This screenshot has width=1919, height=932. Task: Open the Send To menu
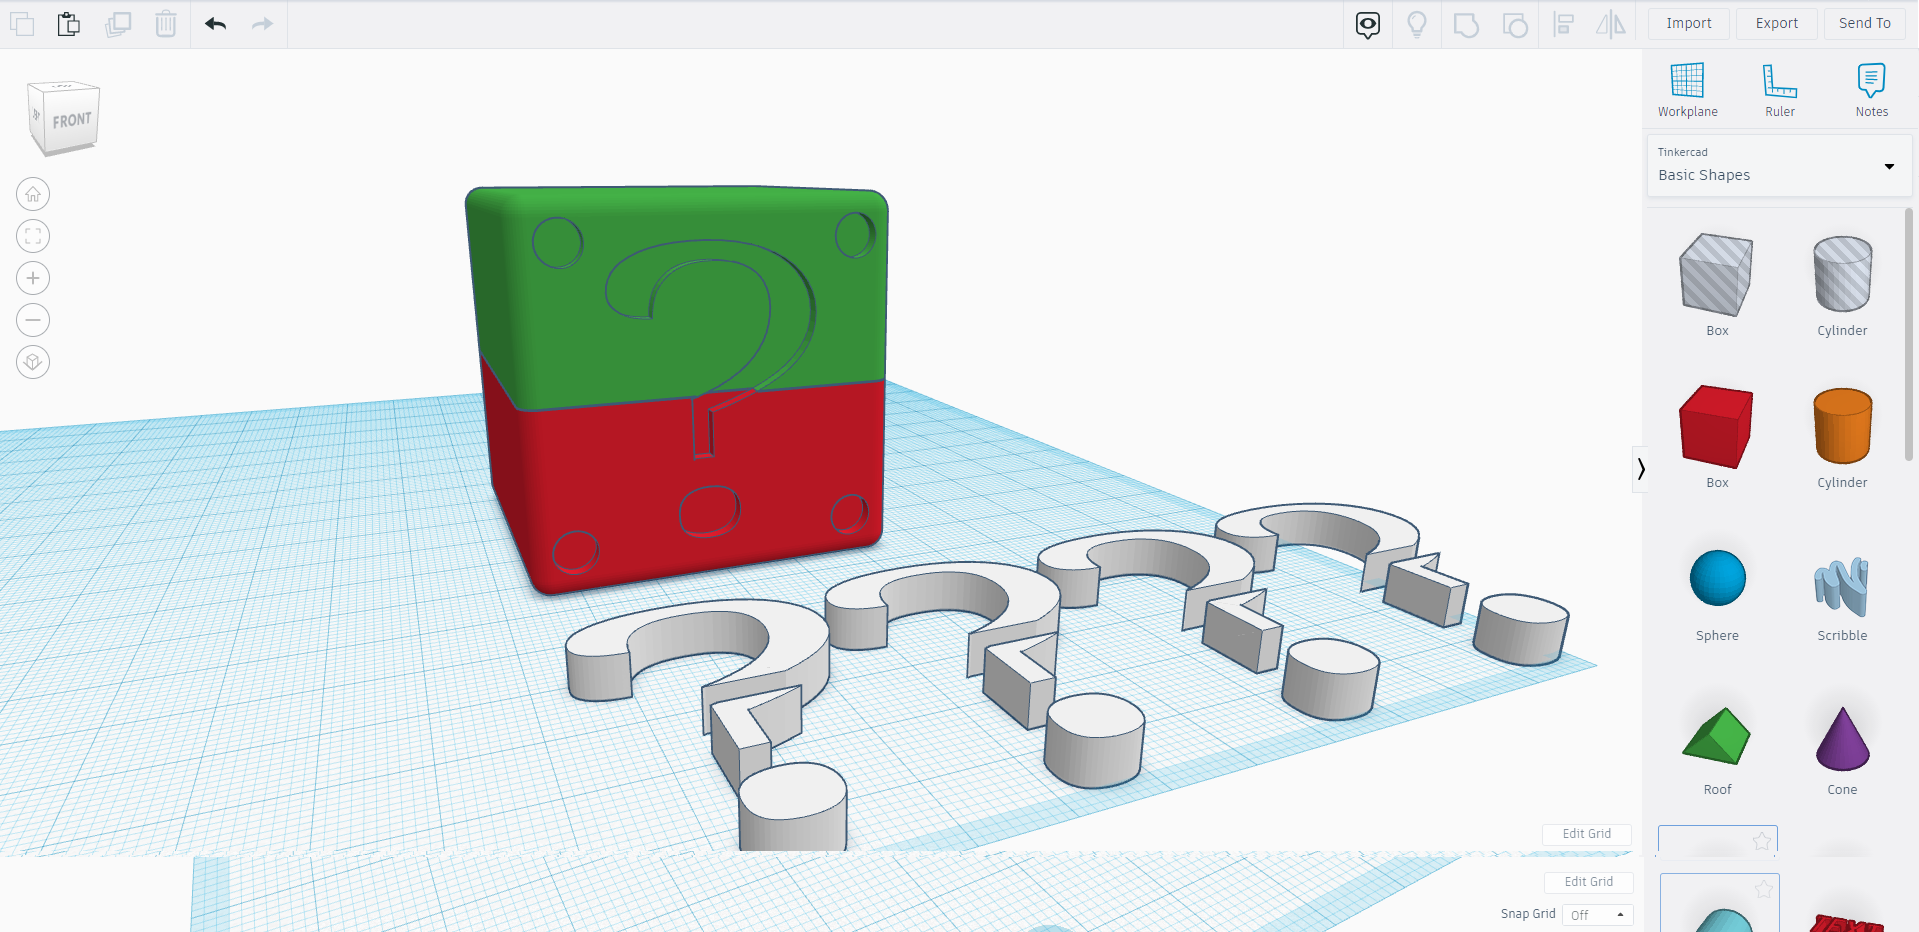(1865, 23)
